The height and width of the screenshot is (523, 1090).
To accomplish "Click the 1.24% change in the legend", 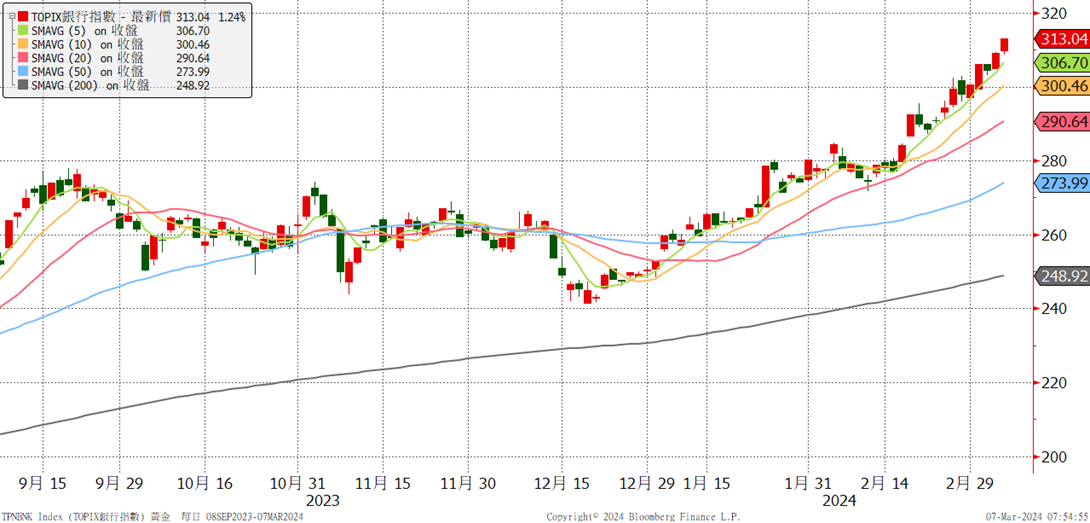I will [x=231, y=17].
